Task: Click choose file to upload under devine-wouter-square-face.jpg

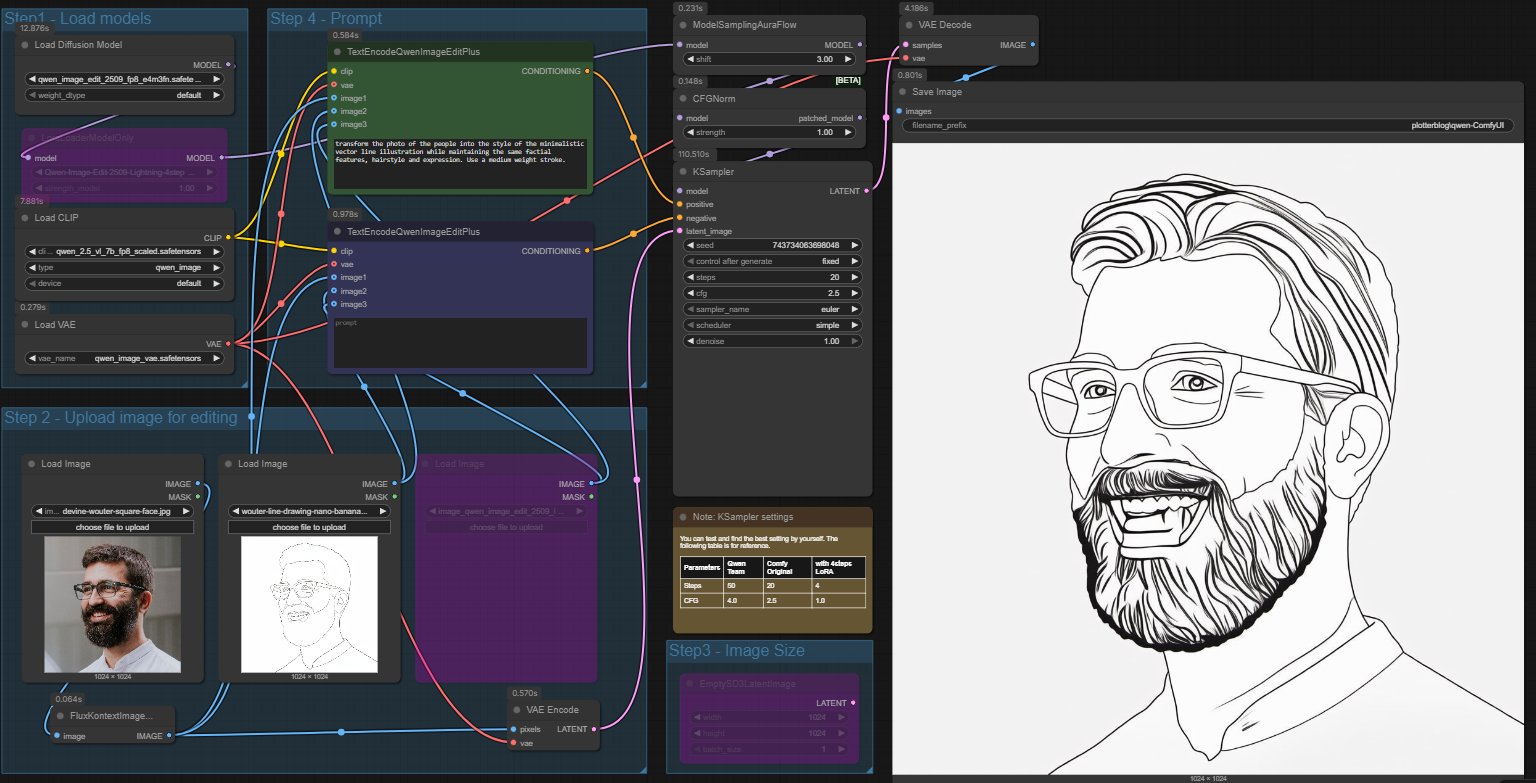Action: (x=112, y=527)
